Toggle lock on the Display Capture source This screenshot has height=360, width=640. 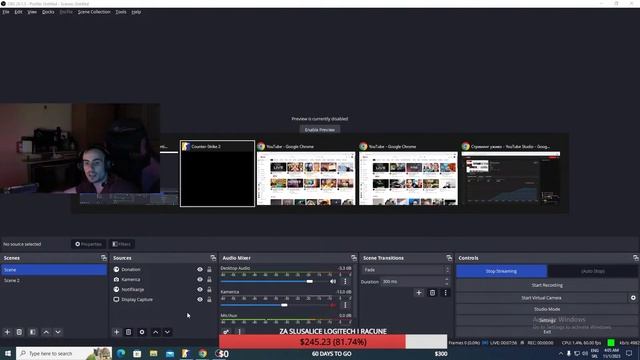point(209,300)
